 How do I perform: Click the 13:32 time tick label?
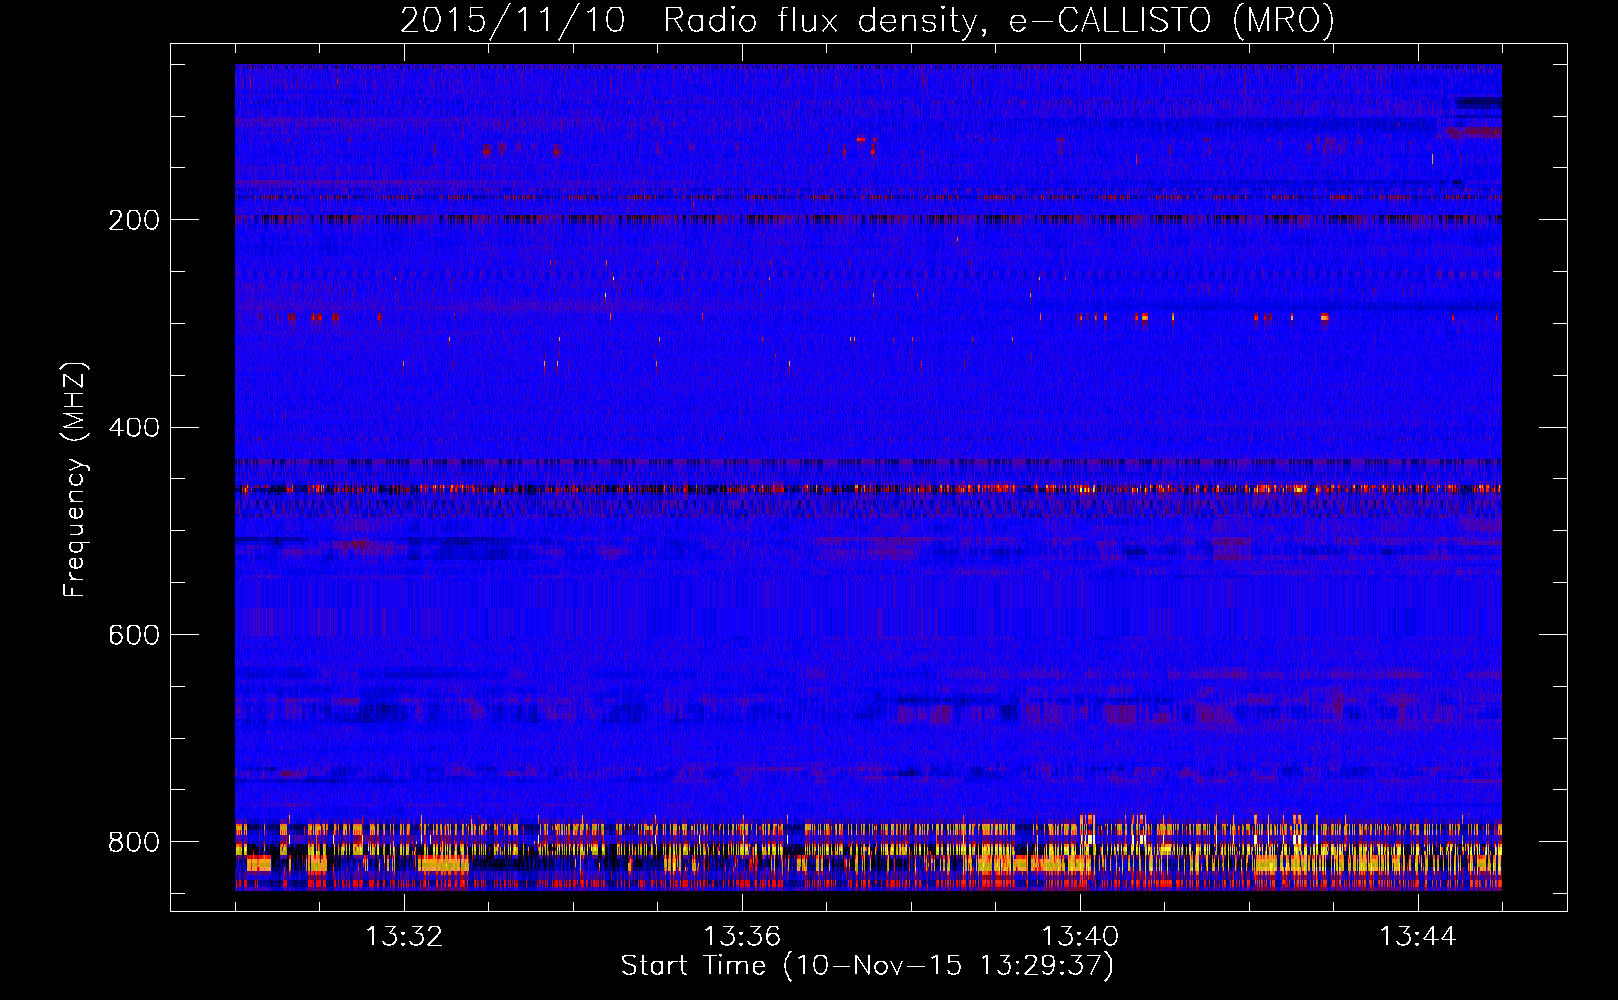pos(404,937)
